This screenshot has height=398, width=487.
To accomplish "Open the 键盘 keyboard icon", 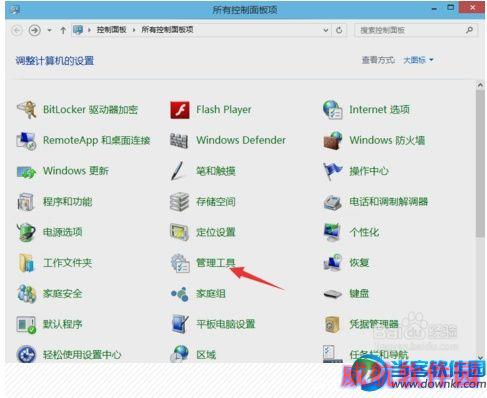I will click(333, 294).
